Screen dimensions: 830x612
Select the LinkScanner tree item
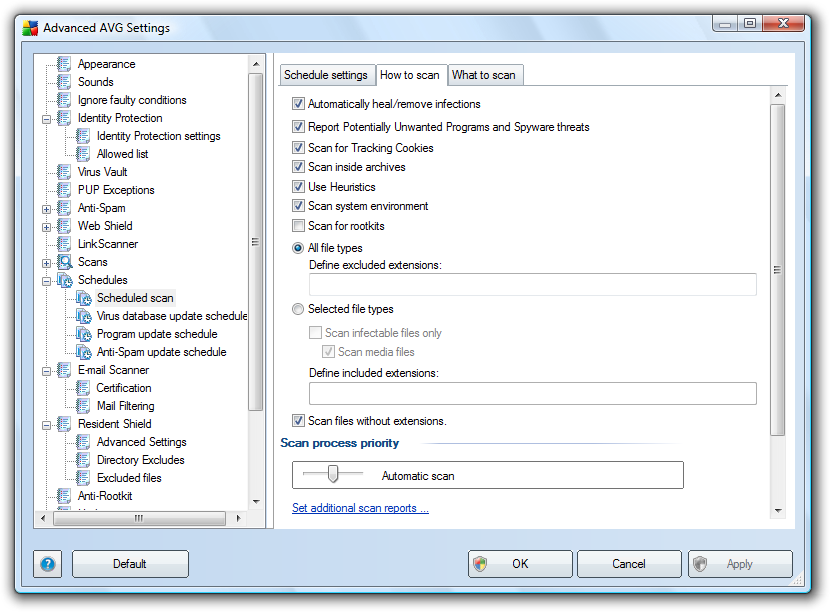[108, 244]
